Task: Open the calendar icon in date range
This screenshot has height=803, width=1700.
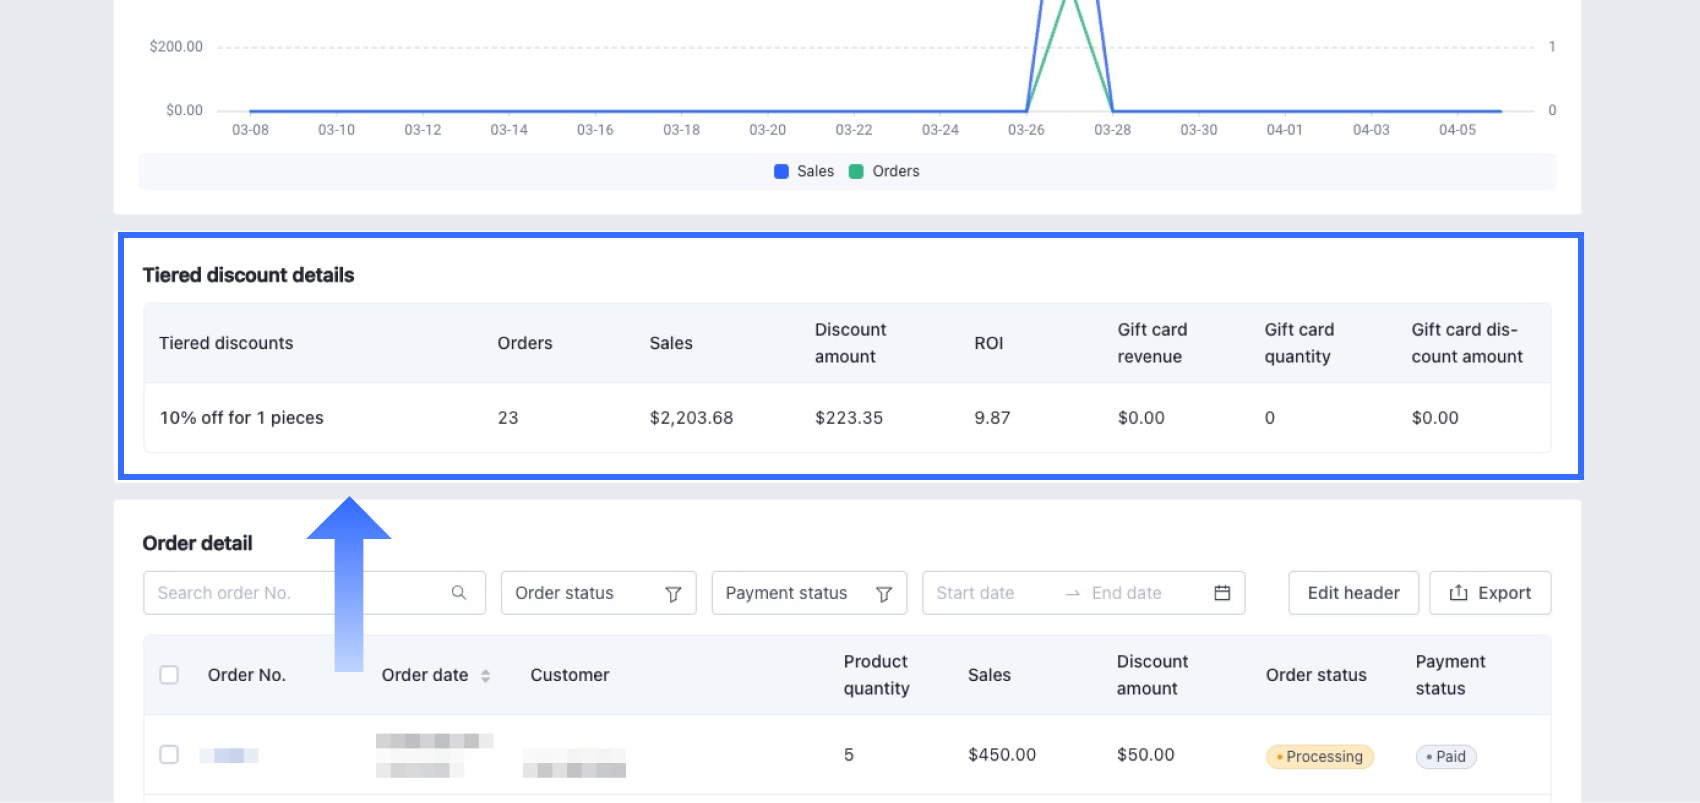Action: pos(1222,593)
